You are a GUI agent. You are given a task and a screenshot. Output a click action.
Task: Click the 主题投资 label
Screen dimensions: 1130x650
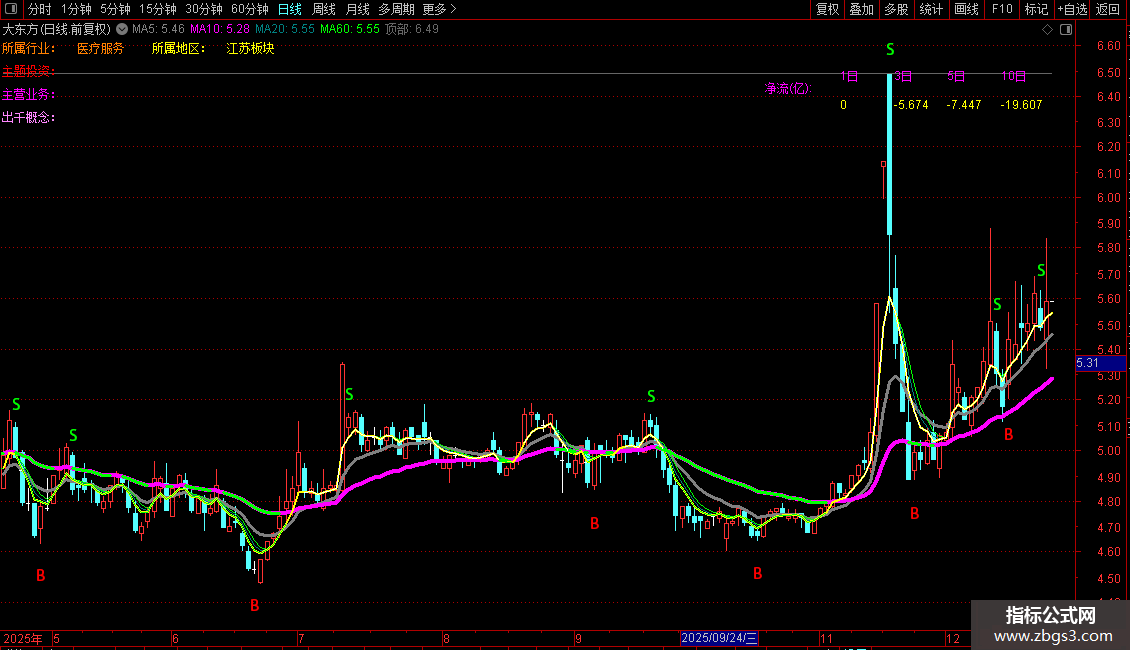pos(28,71)
